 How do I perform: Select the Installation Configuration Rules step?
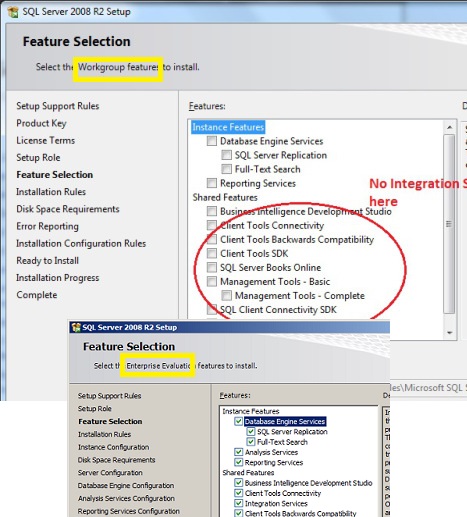coord(81,243)
